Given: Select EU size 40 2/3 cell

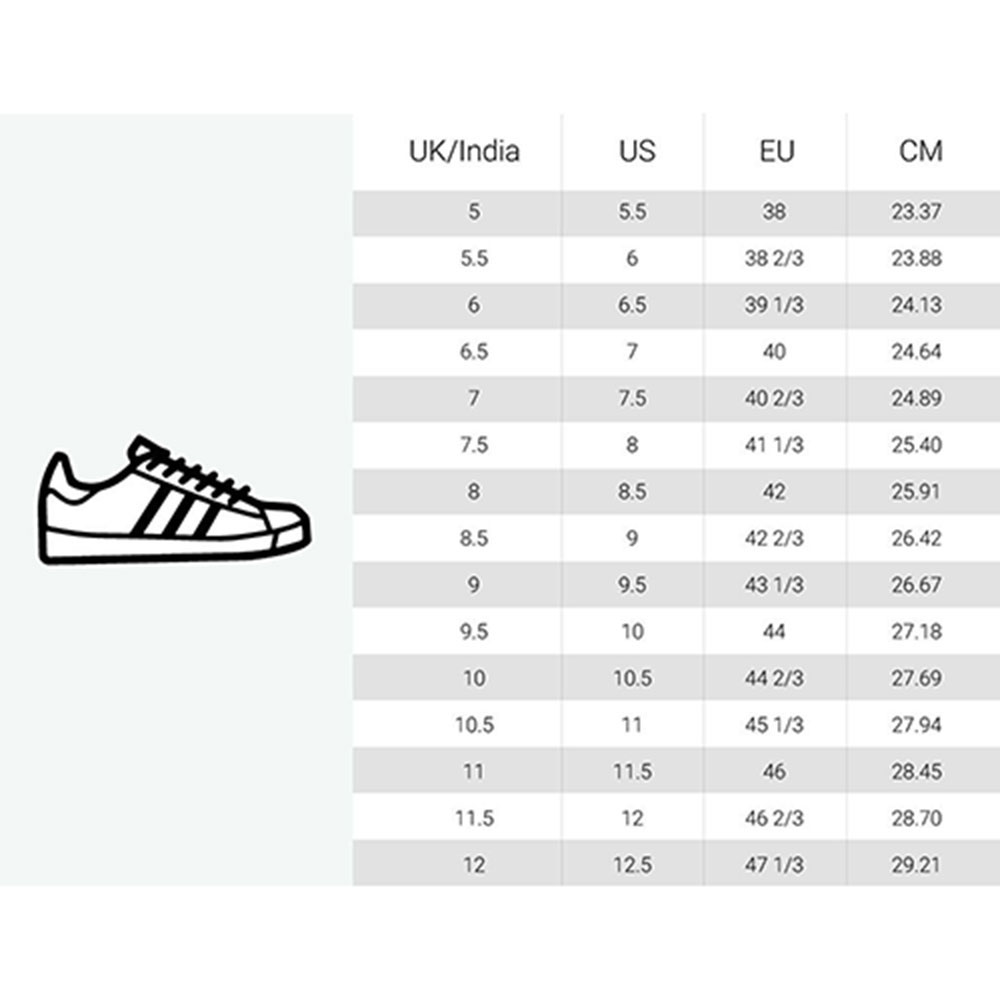Looking at the screenshot, I should pos(774,398).
